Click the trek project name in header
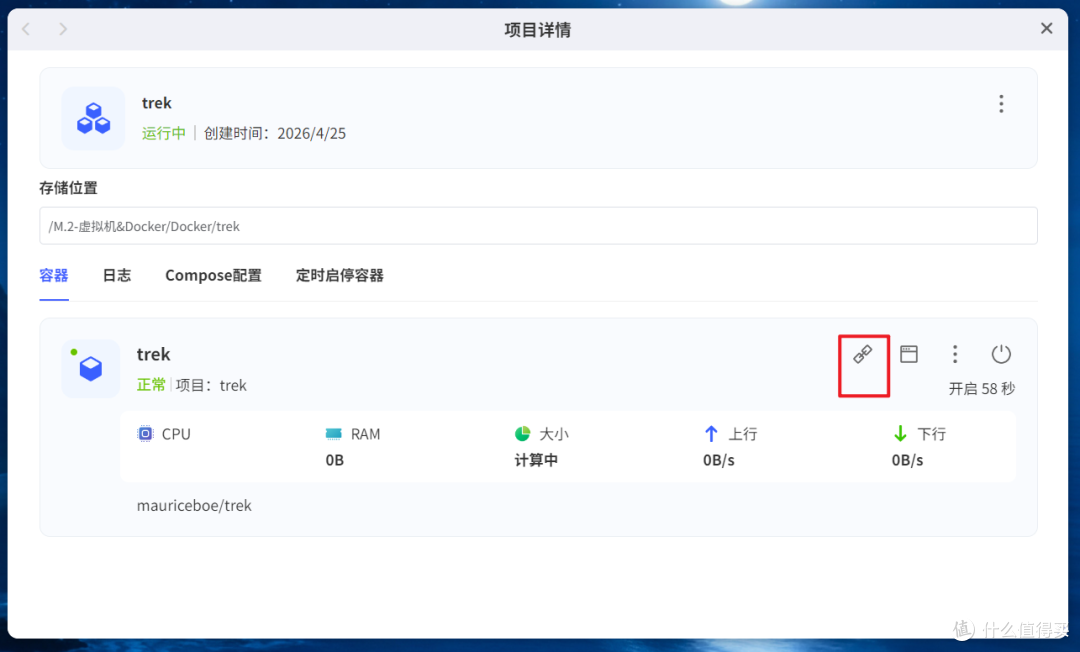 (x=156, y=103)
